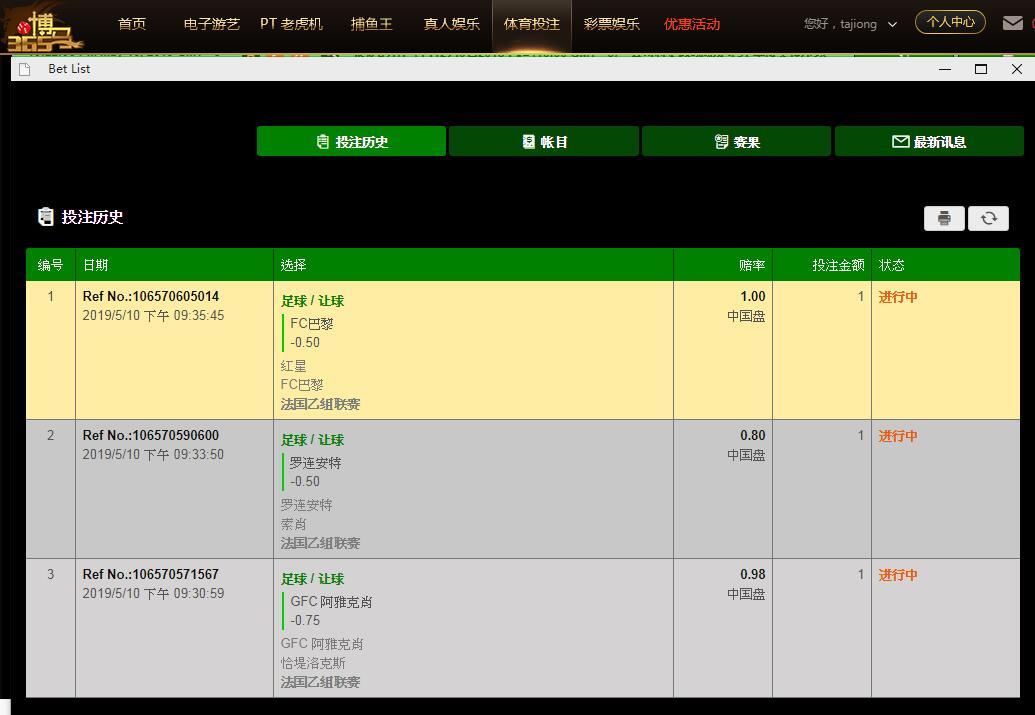Open the 帐目 tab

coord(544,141)
